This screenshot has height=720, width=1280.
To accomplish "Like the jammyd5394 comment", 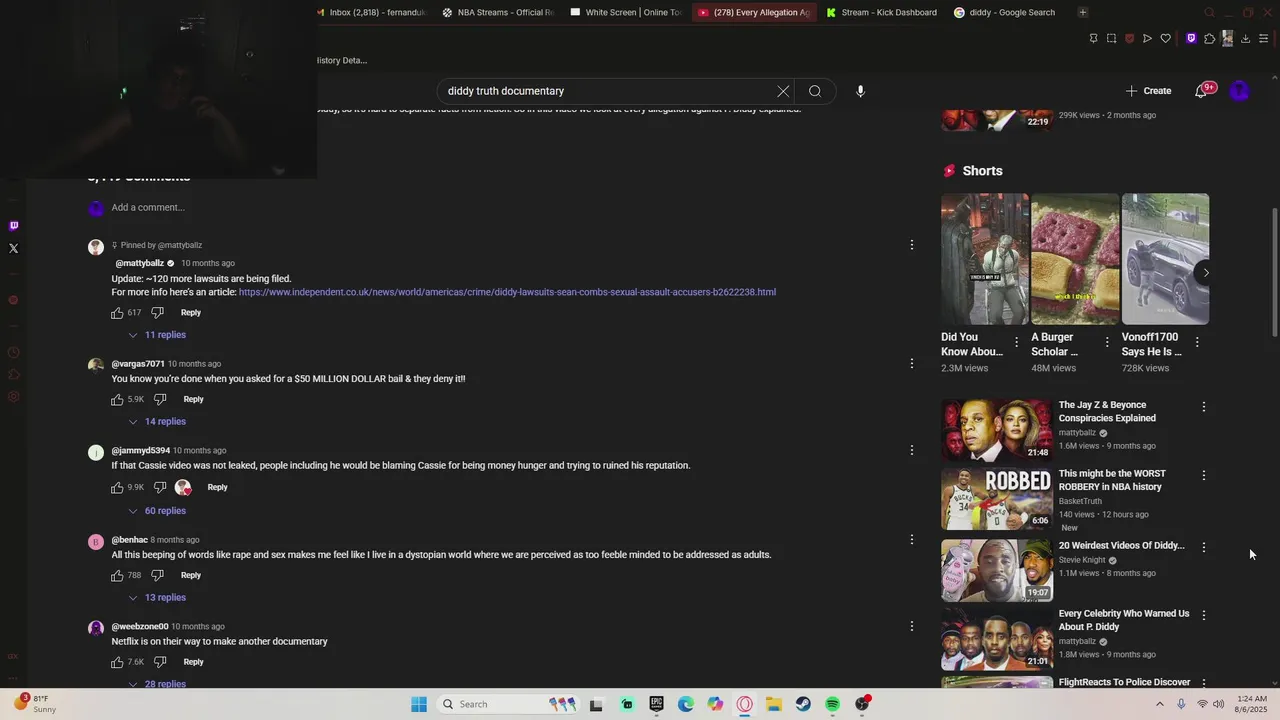I will (x=117, y=488).
